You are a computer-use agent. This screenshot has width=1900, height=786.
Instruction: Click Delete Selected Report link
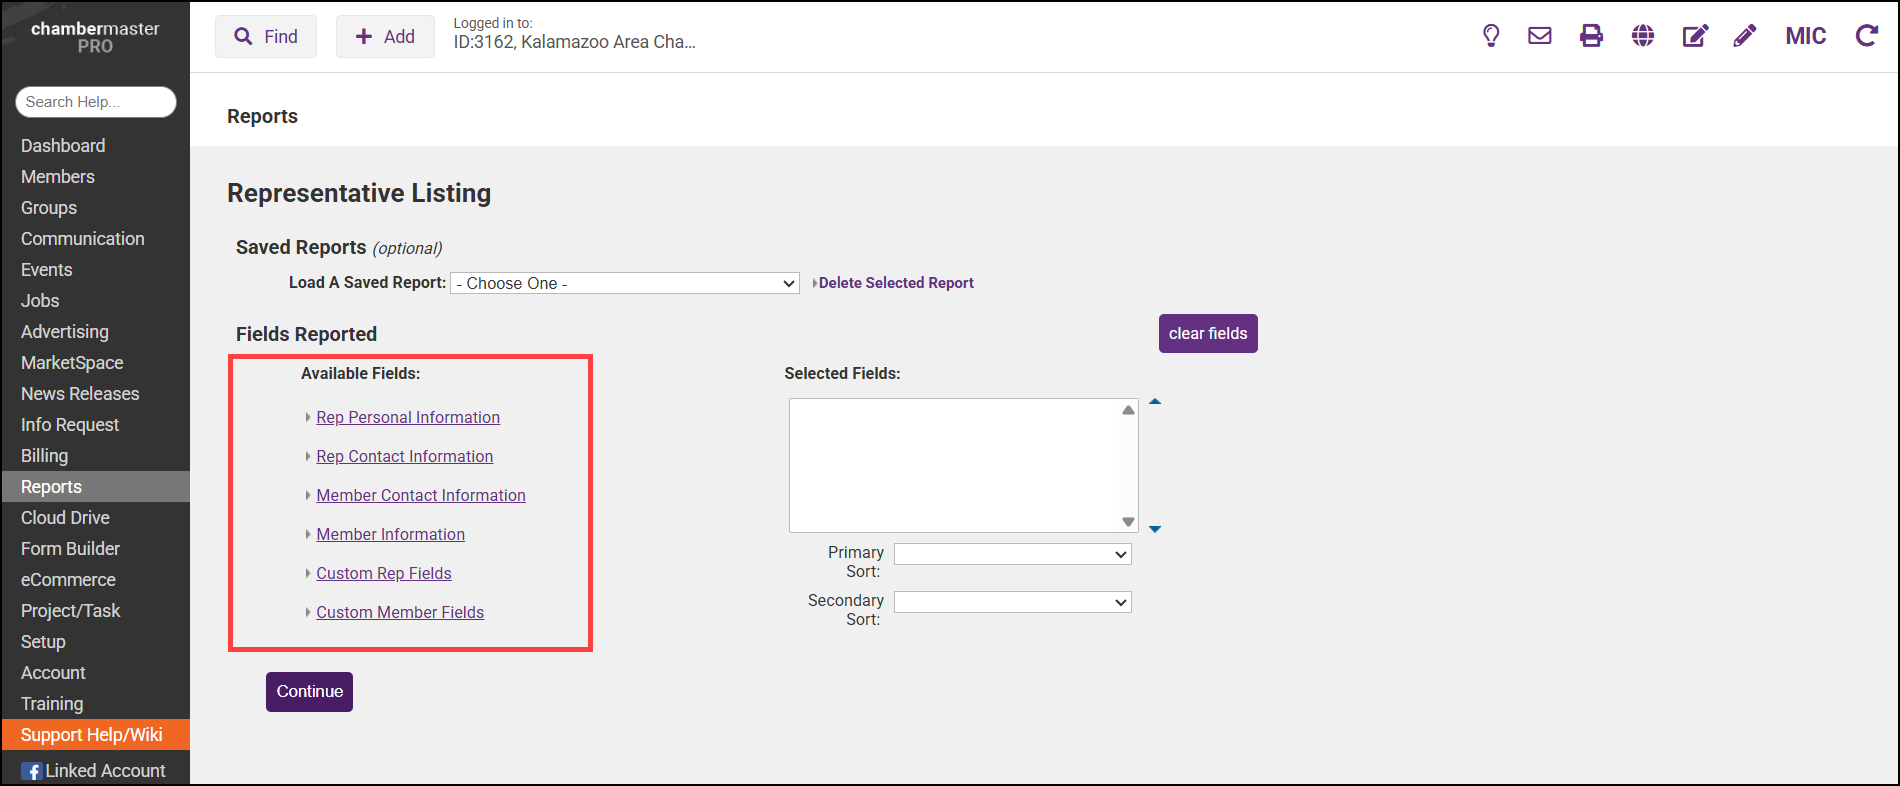coord(896,283)
